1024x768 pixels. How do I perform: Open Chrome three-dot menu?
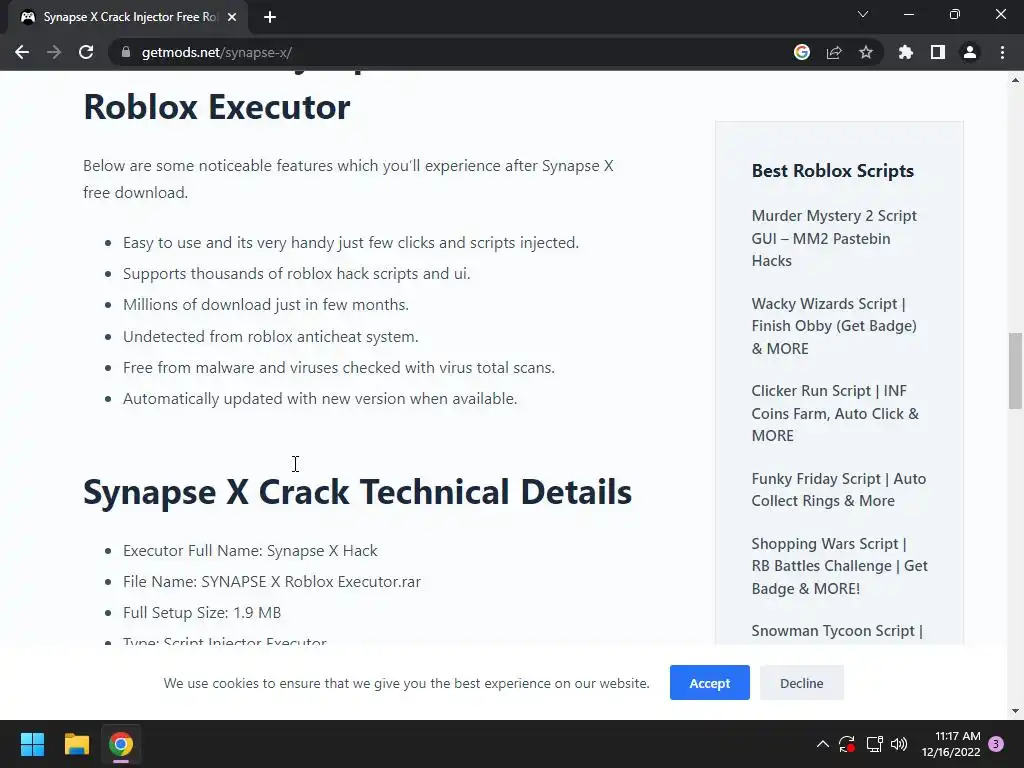1002,52
